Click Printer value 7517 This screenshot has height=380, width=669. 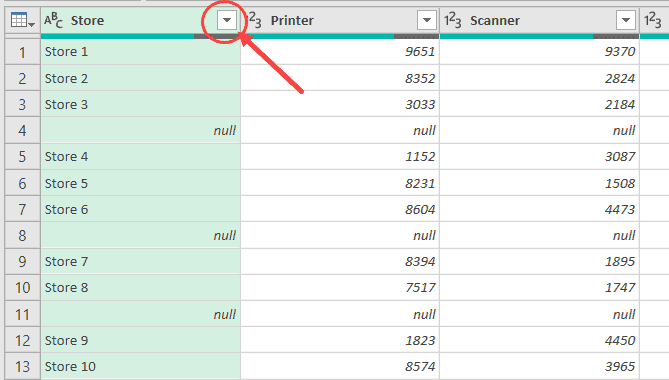tap(340, 287)
